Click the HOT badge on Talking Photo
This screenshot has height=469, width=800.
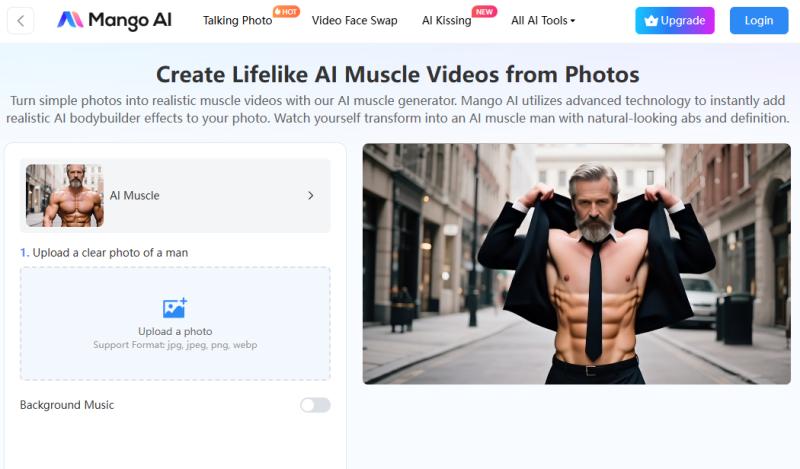click(x=286, y=12)
